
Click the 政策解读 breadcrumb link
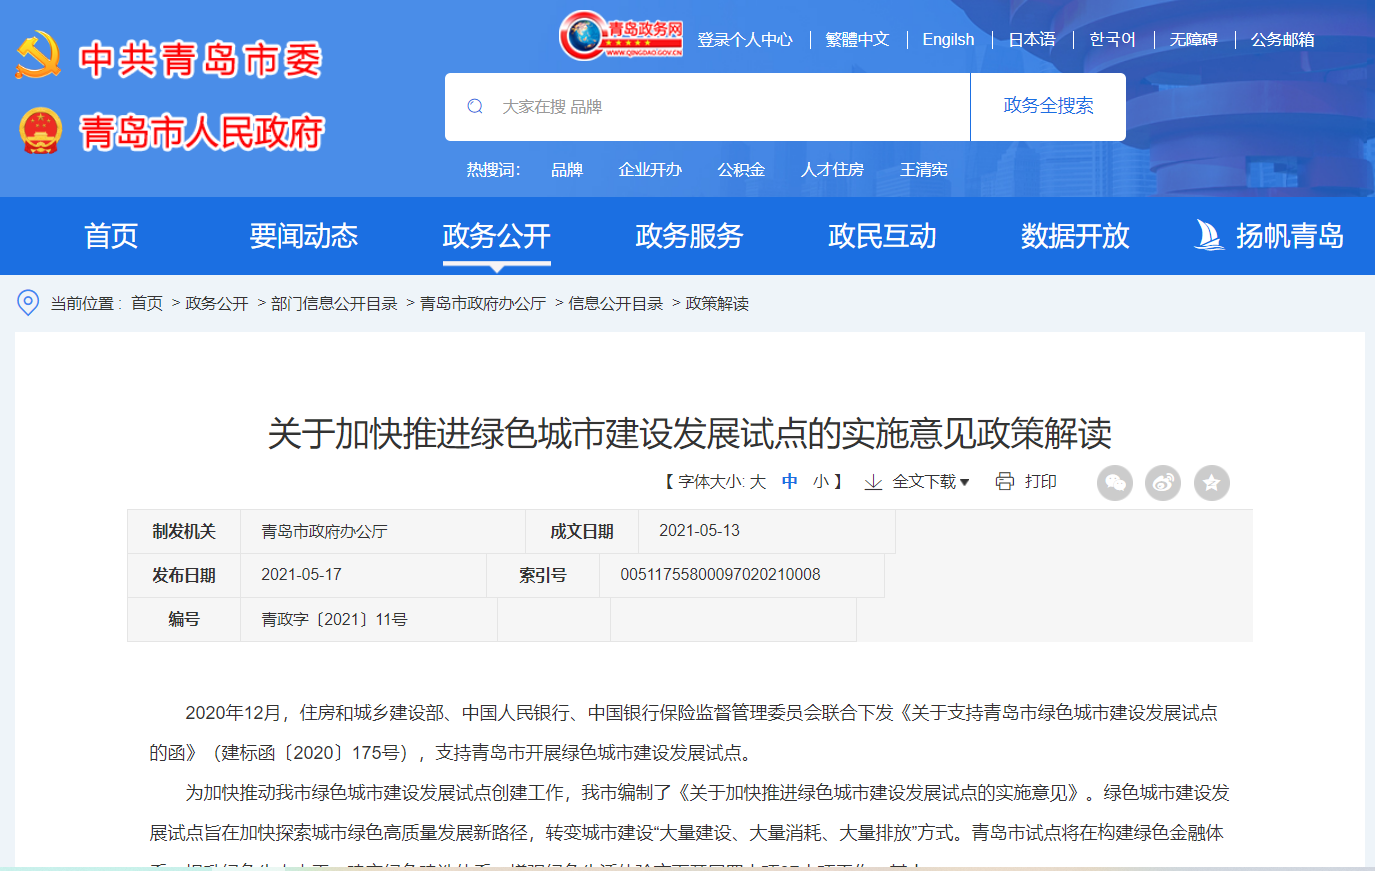[x=716, y=303]
